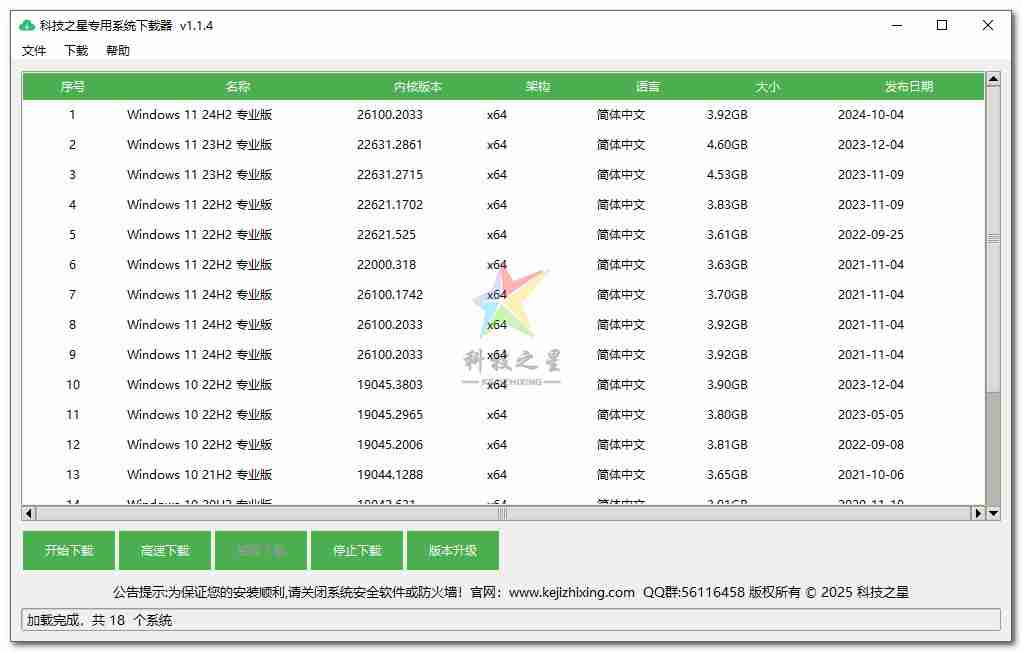
Task: Click the horizontal scrollbar left arrow
Action: (x=29, y=513)
